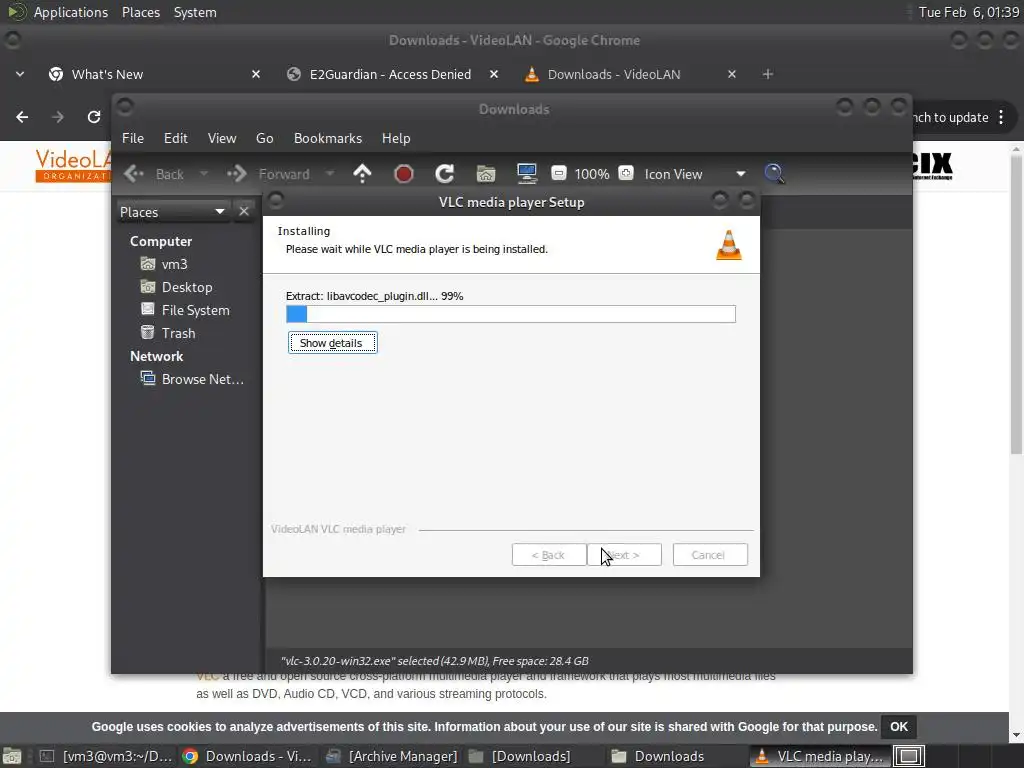1024x768 pixels.
Task: Open the Go menu
Action: pos(264,138)
